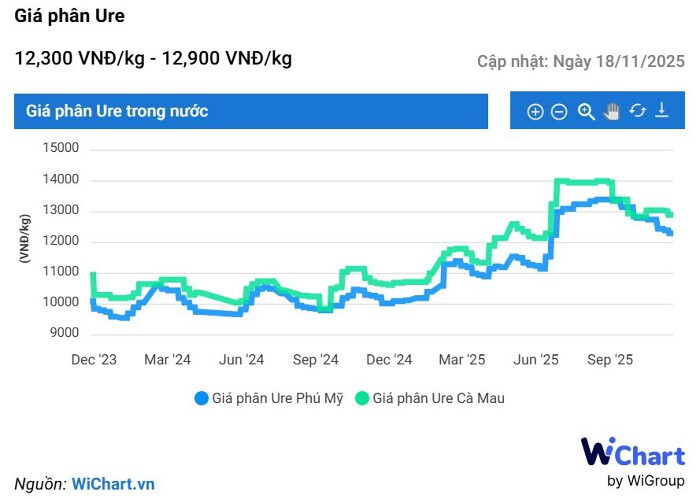Zoom in on the chart with the plus icon
700x499 pixels.
tap(535, 112)
